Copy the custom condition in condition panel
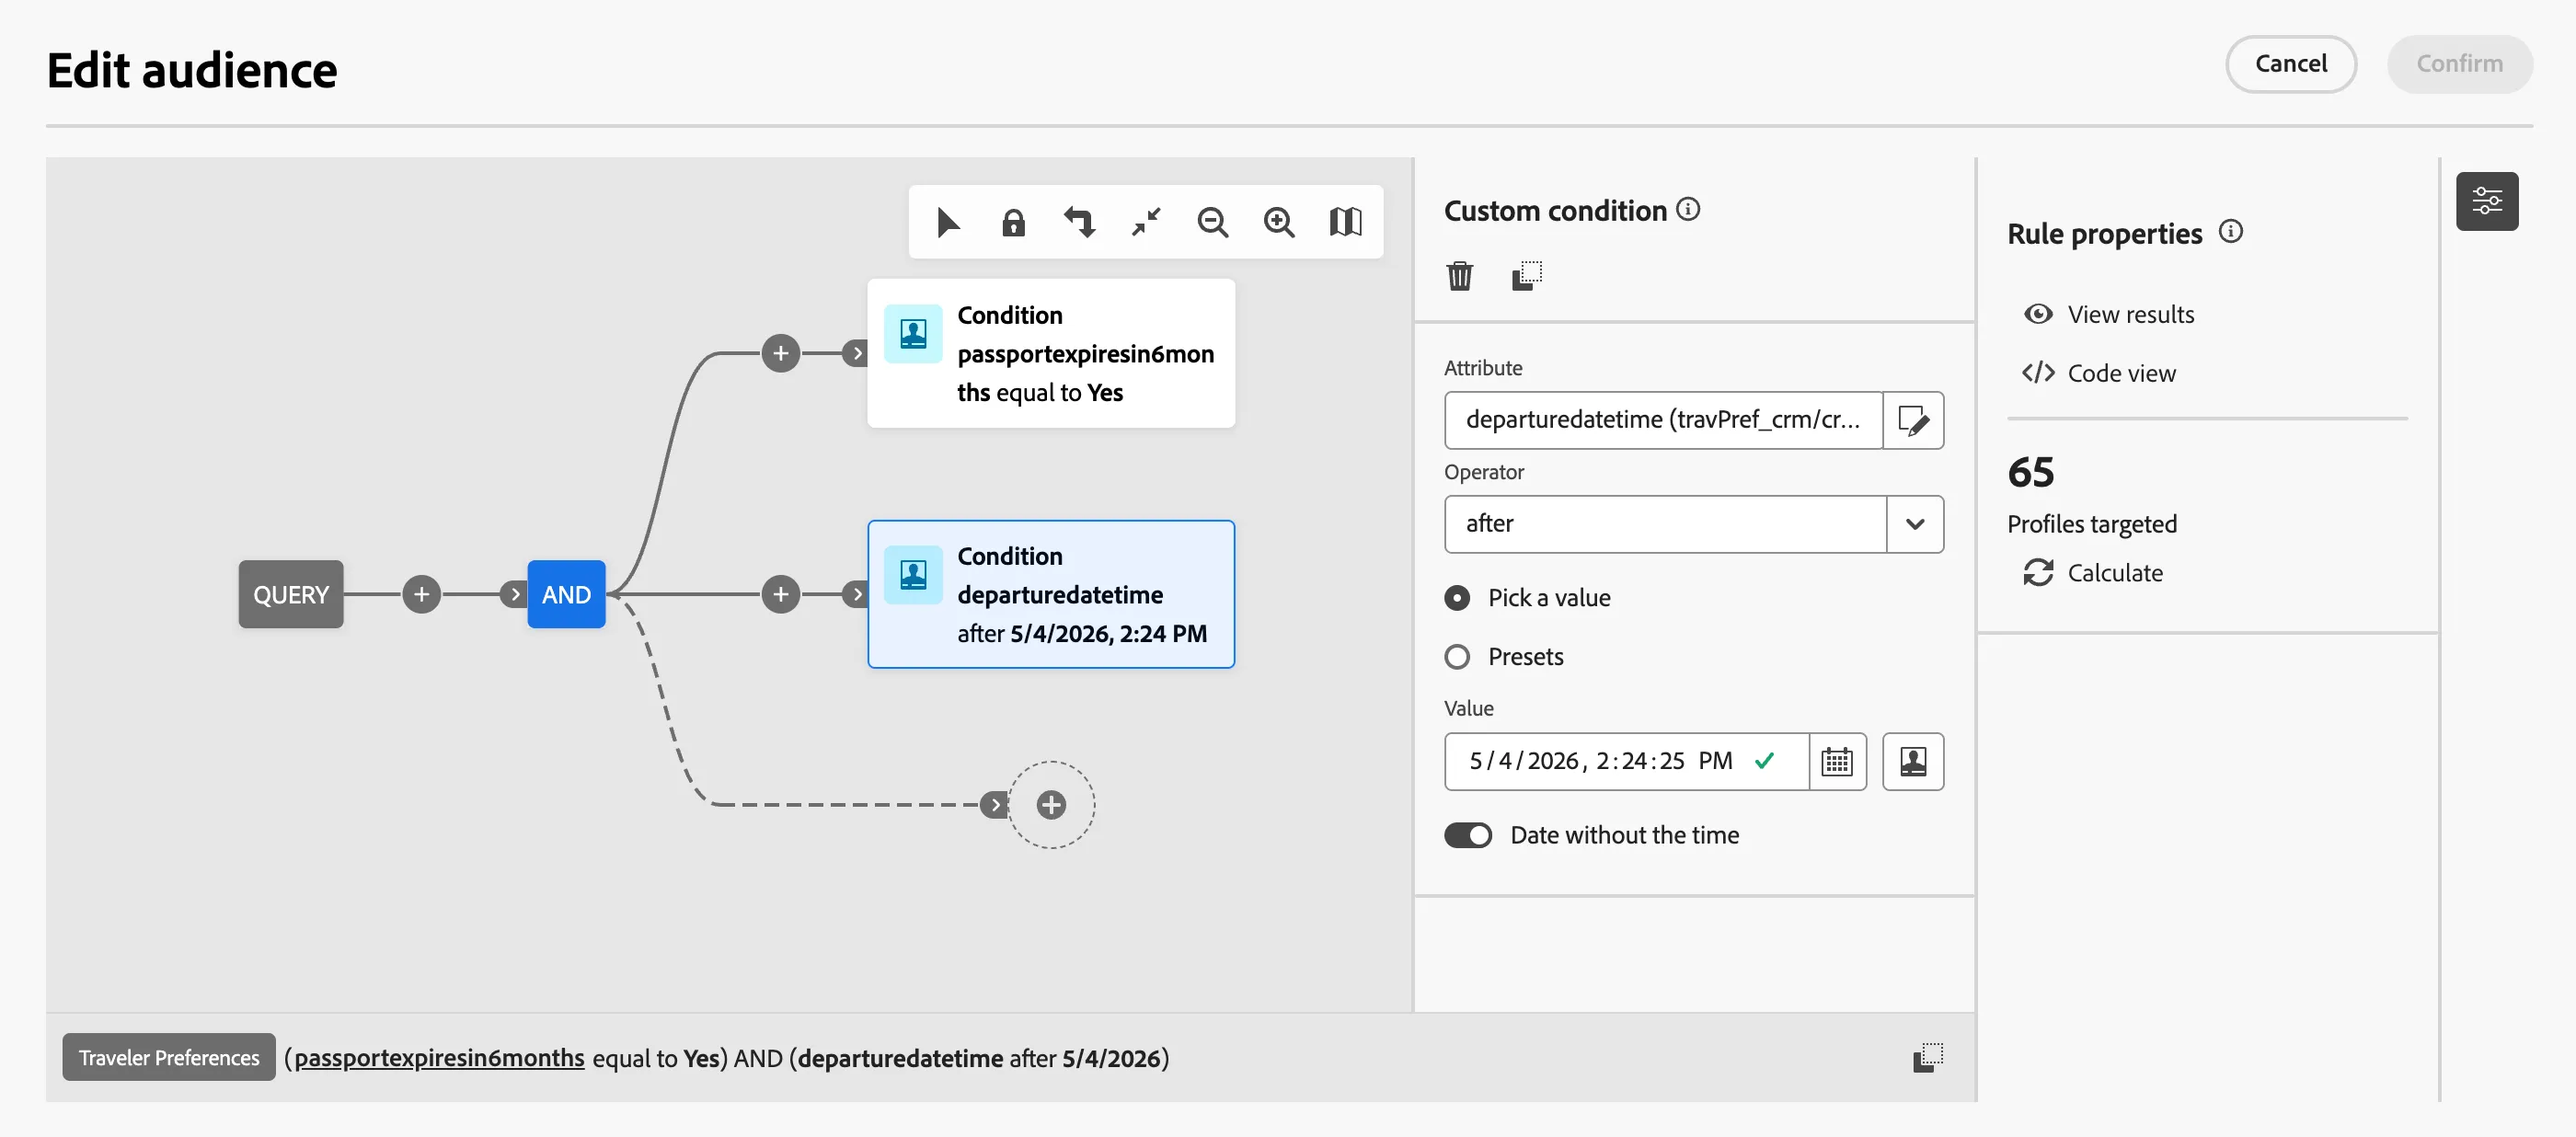 tap(1526, 276)
